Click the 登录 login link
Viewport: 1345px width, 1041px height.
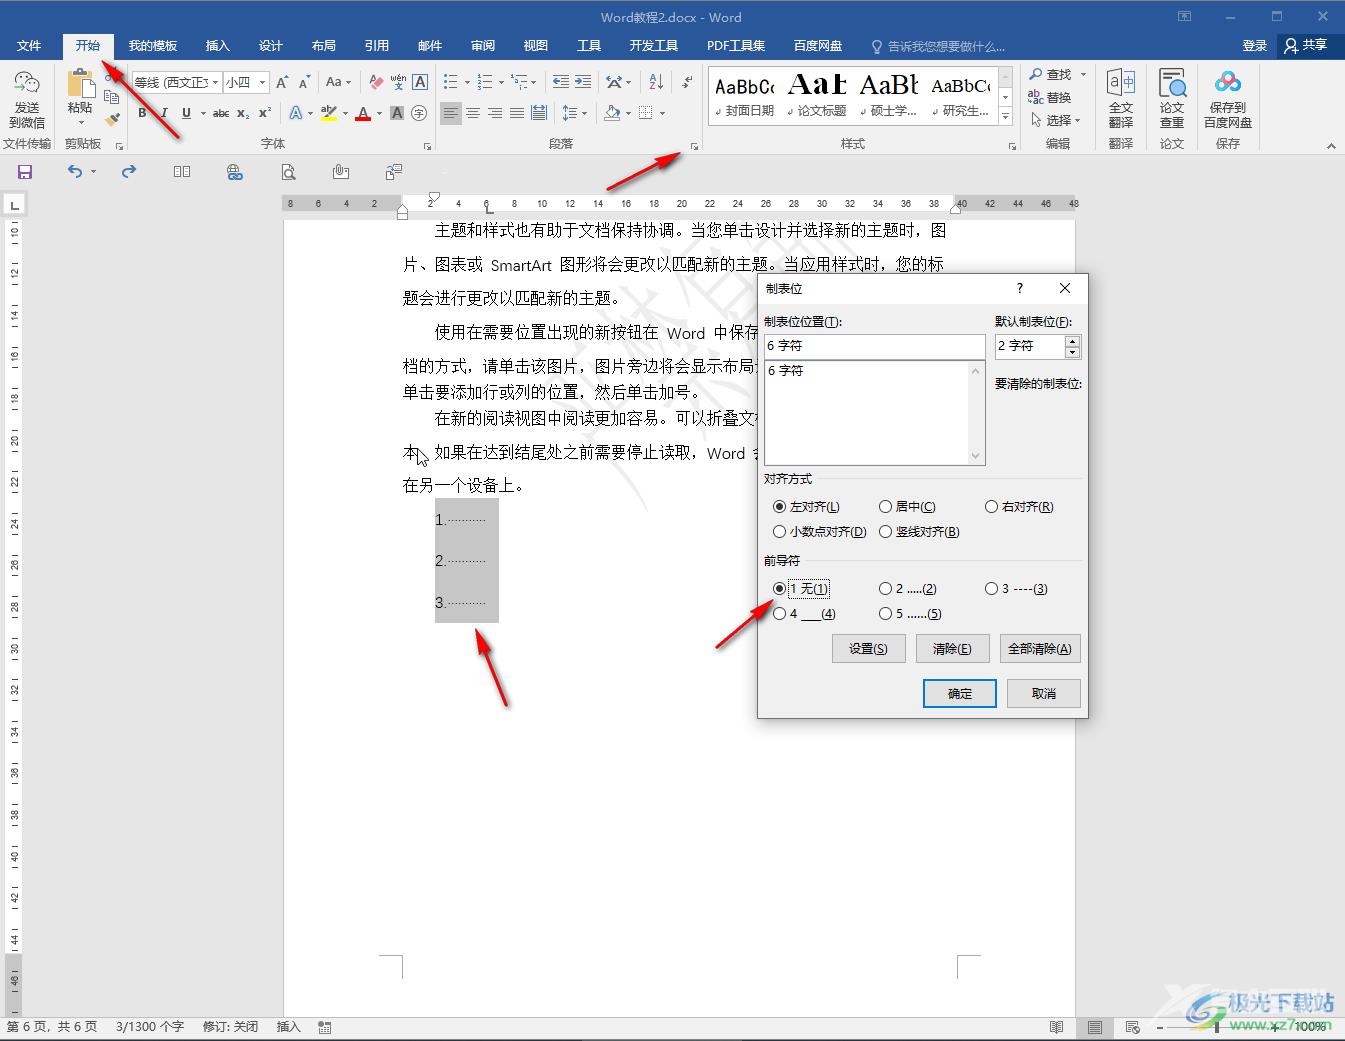coord(1254,46)
